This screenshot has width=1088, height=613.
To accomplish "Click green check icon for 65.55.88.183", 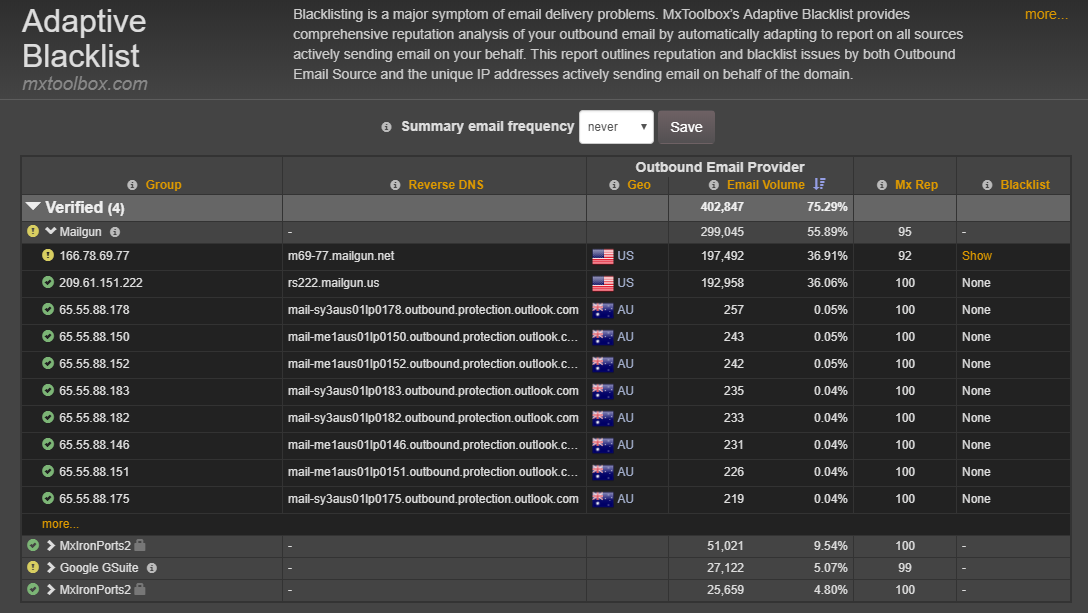I will (48, 390).
